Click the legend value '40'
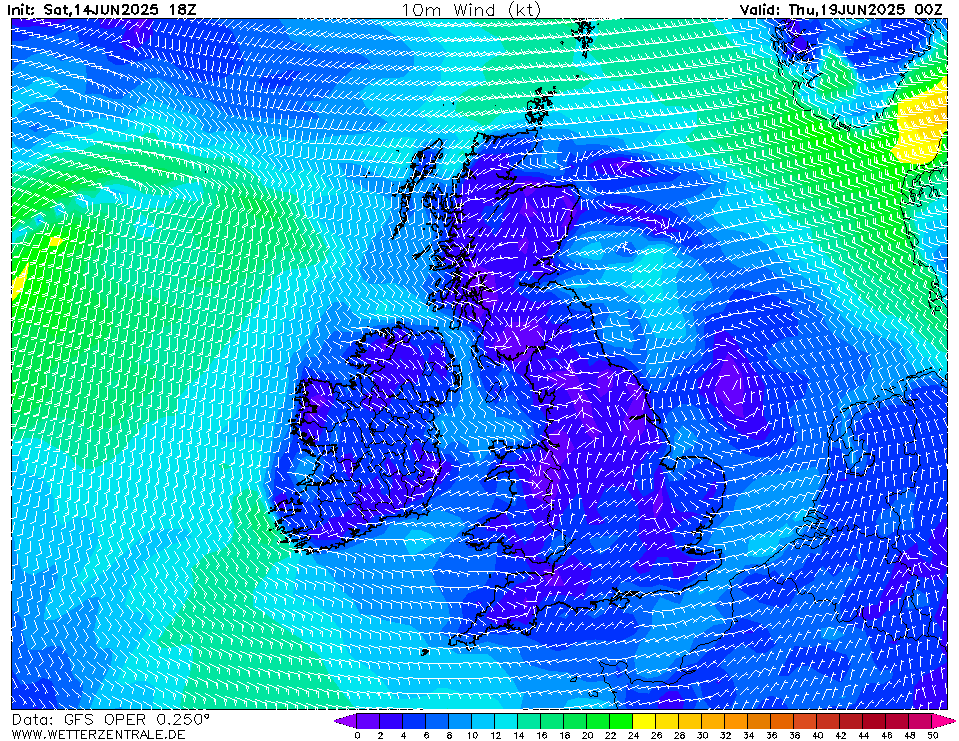Image resolution: width=959 pixels, height=741 pixels. pyautogui.click(x=818, y=735)
